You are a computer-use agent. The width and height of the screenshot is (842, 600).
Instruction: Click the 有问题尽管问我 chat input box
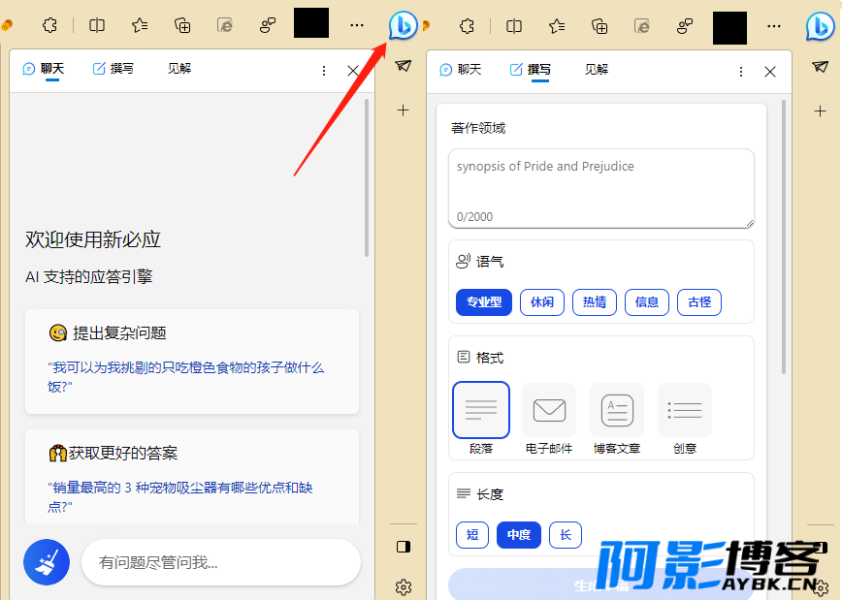coord(220,562)
